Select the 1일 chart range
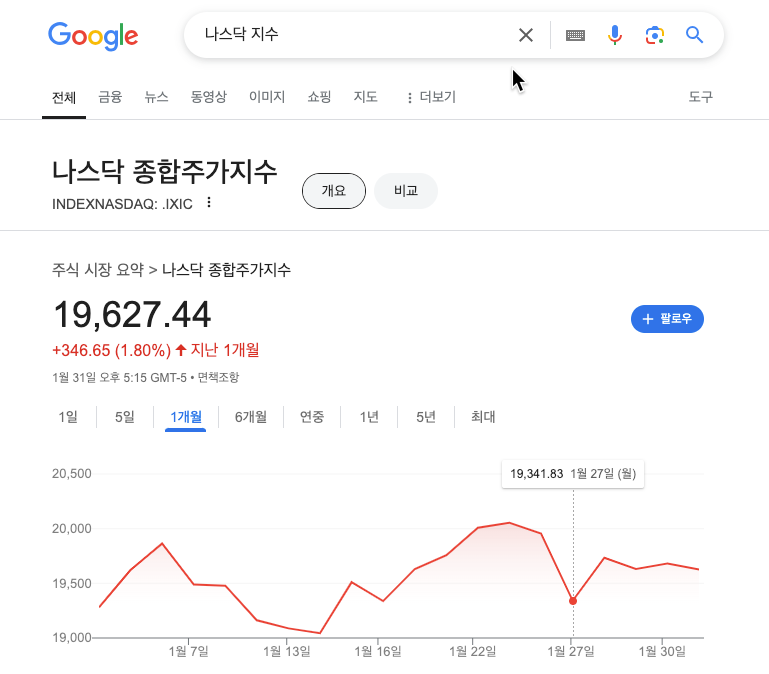 coord(68,417)
